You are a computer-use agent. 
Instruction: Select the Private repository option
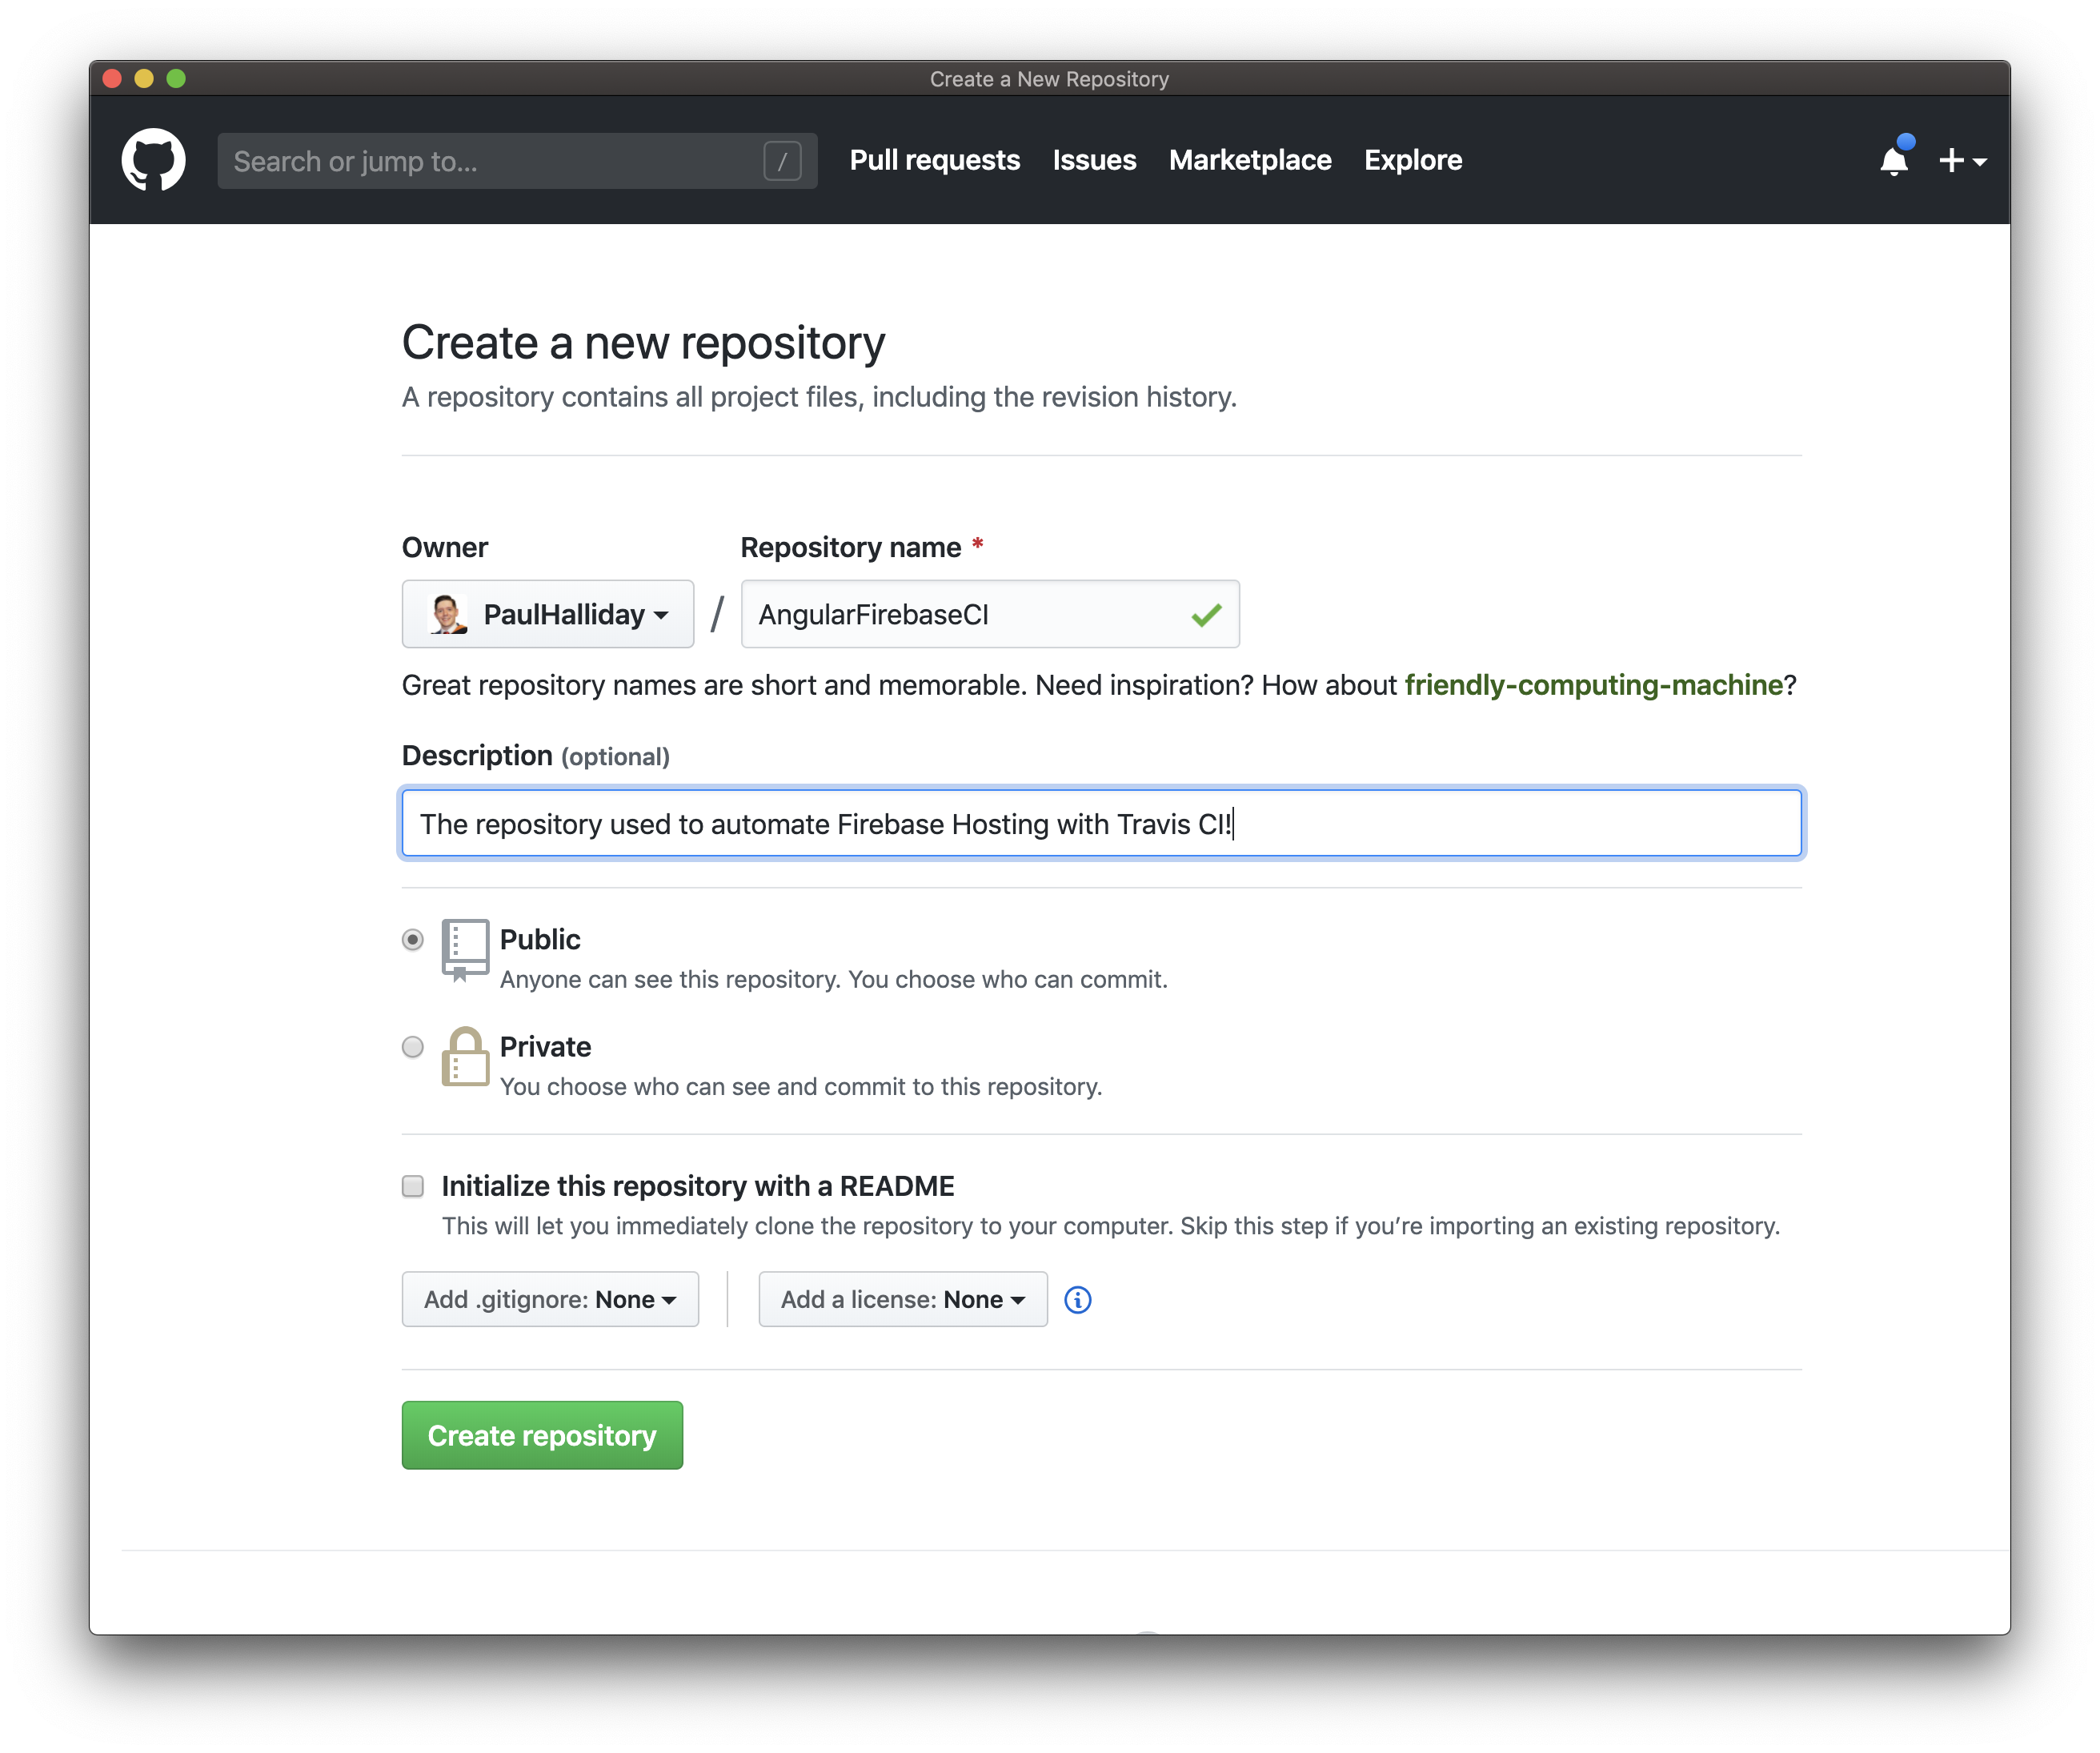[412, 1046]
